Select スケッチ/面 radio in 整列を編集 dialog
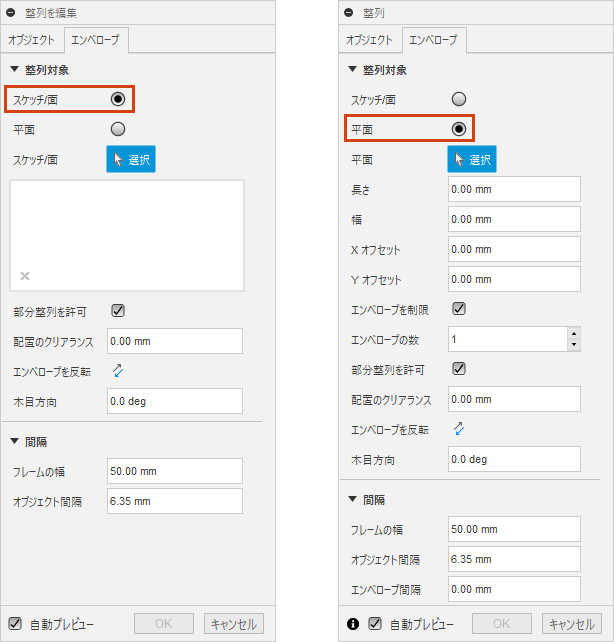The height and width of the screenshot is (642, 614). pyautogui.click(x=118, y=99)
